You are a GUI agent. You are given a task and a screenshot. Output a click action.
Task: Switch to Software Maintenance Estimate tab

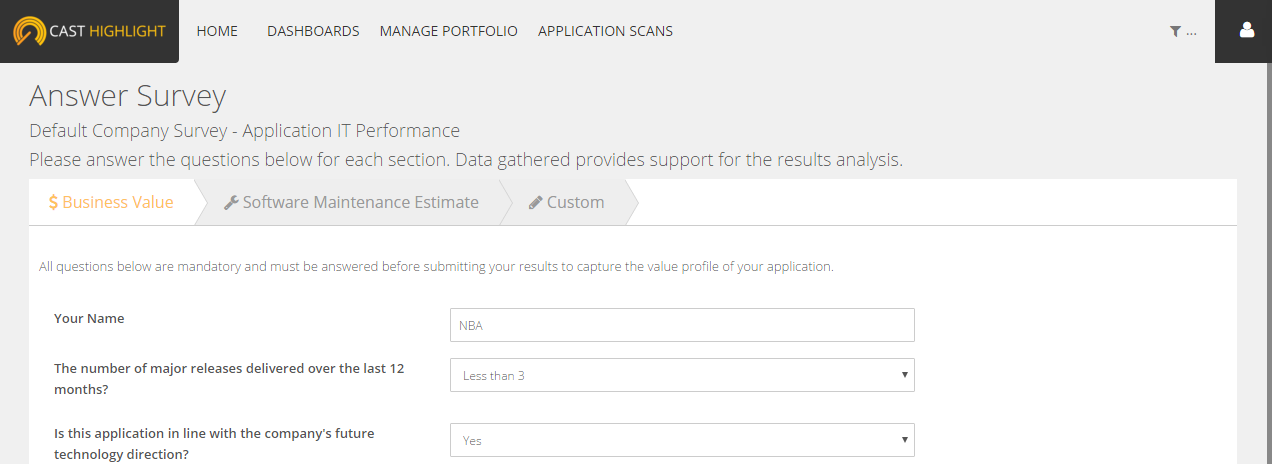click(x=360, y=202)
